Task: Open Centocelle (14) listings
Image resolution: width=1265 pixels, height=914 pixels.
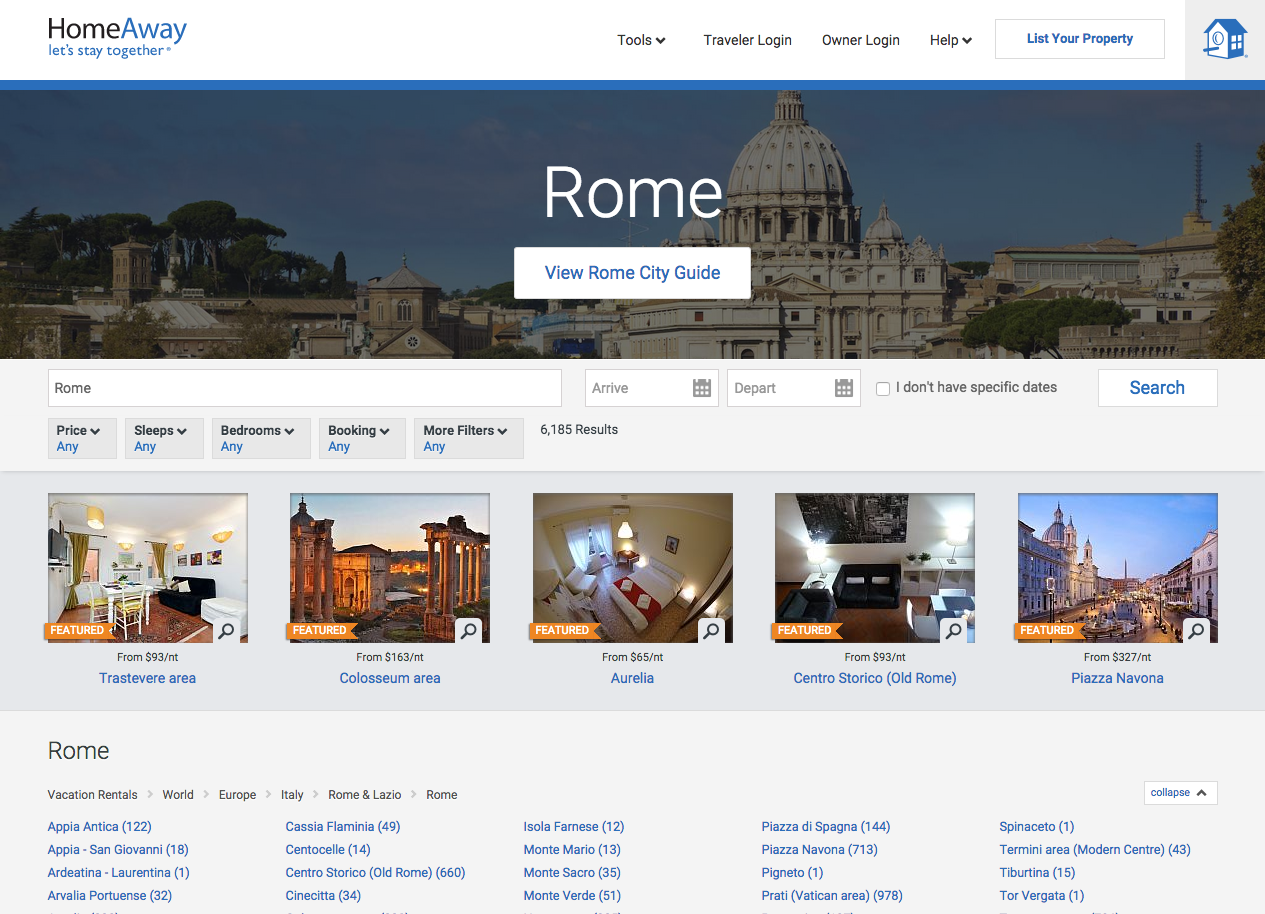Action: 328,850
